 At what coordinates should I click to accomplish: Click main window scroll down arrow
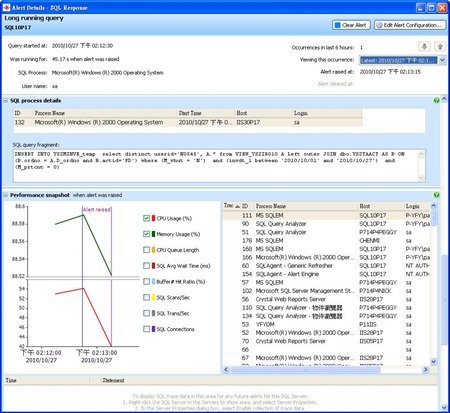444,407
